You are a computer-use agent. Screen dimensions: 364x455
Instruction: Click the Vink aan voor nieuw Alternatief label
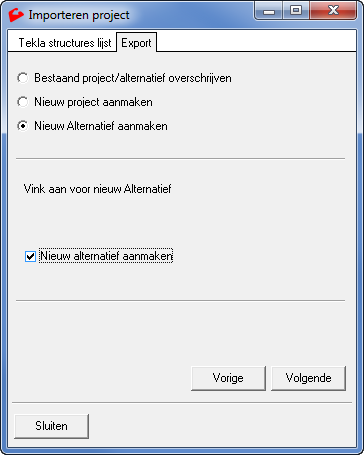(97, 189)
